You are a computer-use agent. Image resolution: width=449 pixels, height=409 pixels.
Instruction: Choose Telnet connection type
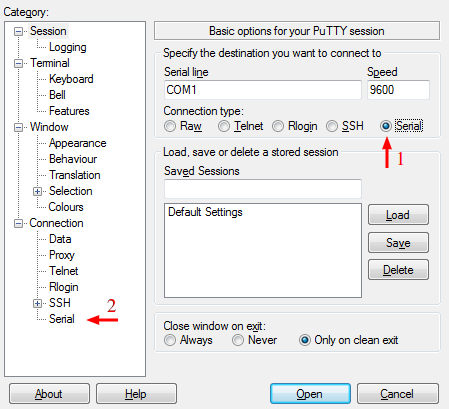pyautogui.click(x=224, y=126)
